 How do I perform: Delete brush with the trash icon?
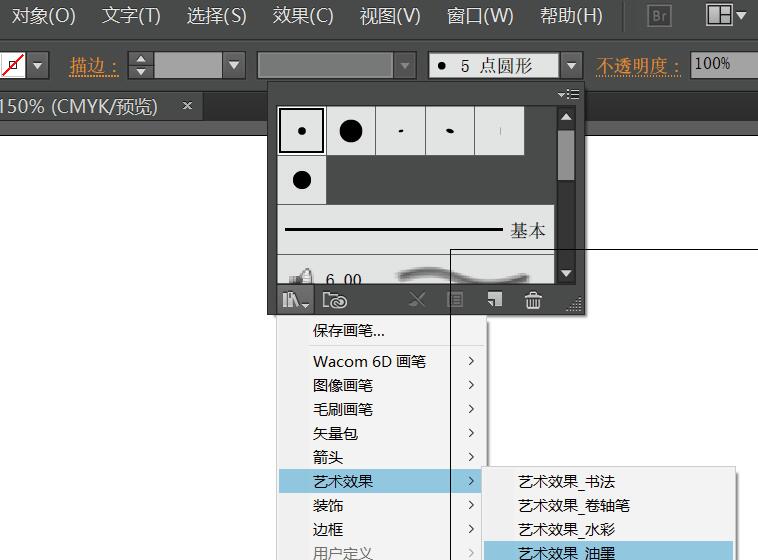coord(534,300)
